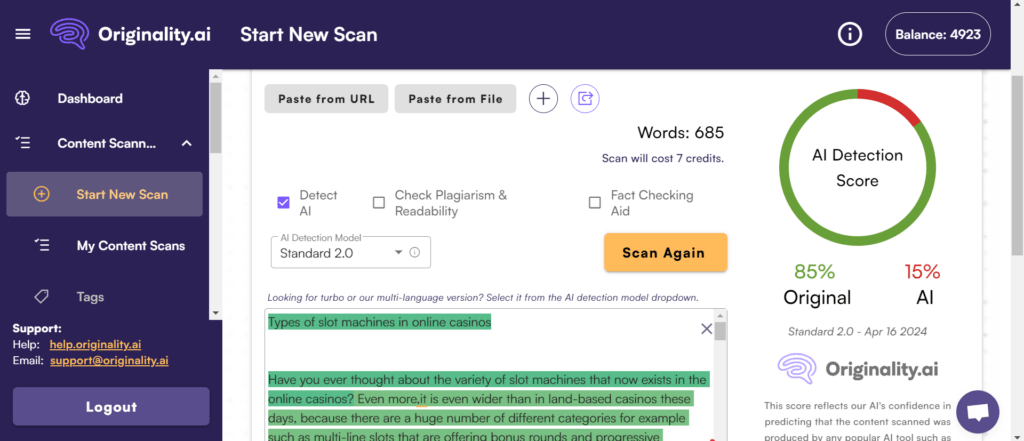
Task: Click the 15% AI score text
Action: pos(923,284)
